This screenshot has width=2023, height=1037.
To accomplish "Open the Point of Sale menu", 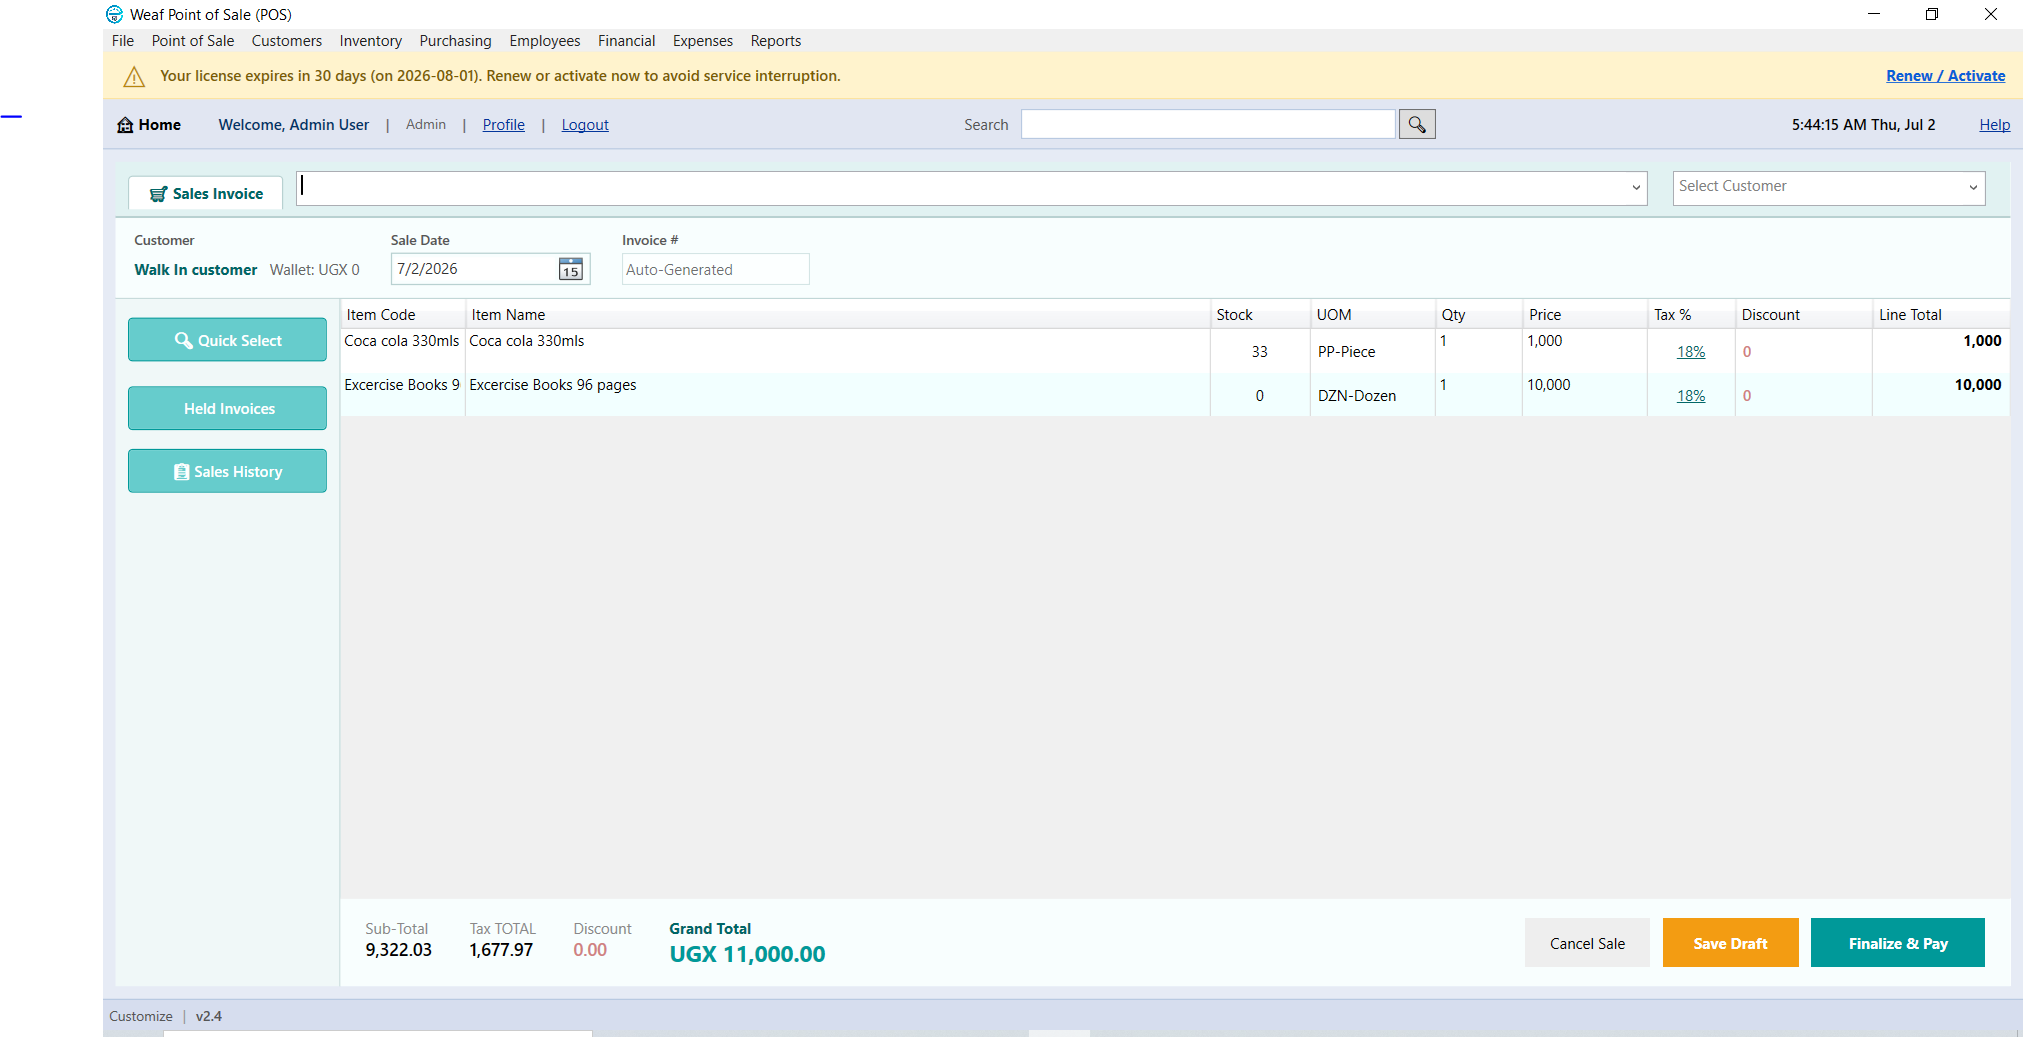I will point(193,41).
